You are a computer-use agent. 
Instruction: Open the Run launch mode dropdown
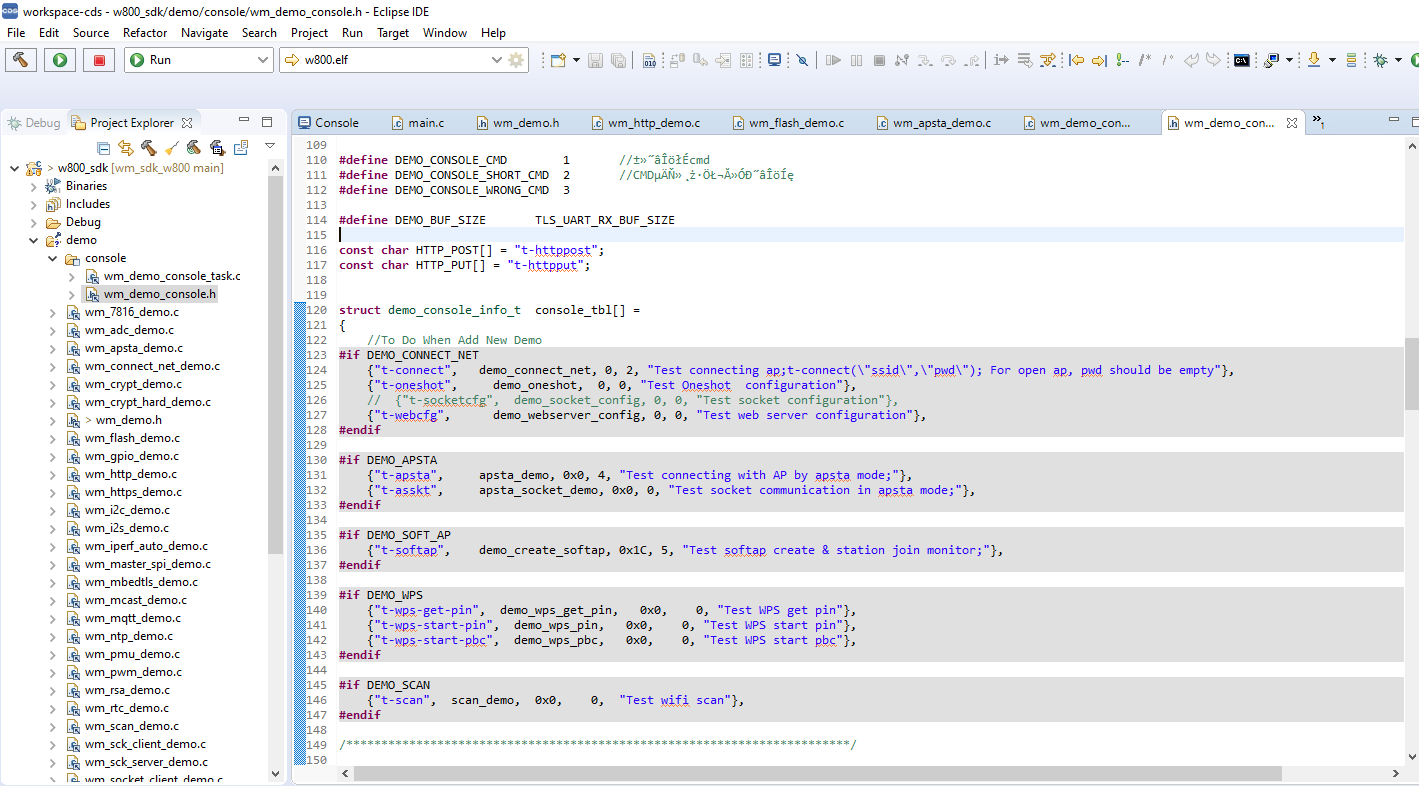click(x=262, y=60)
